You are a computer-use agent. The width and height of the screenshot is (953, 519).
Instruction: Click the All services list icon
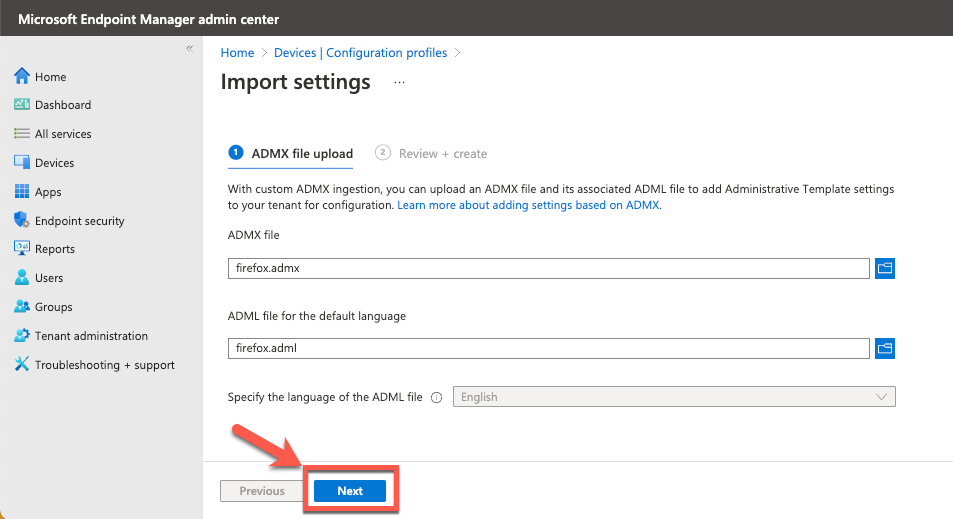tap(22, 134)
